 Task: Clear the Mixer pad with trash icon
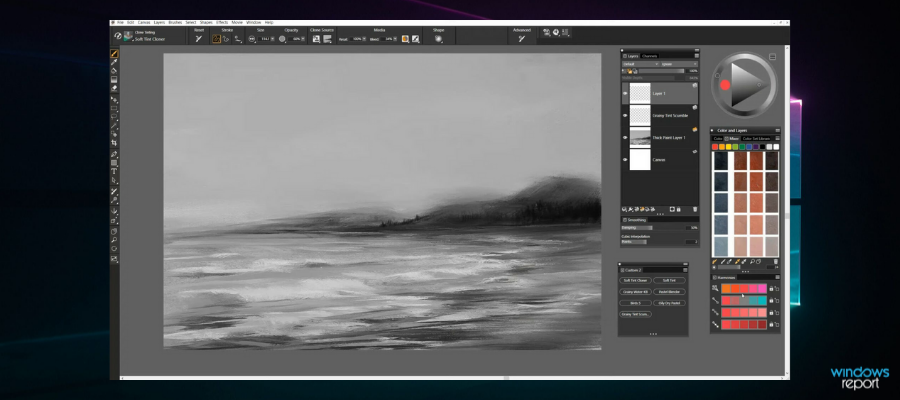point(775,262)
